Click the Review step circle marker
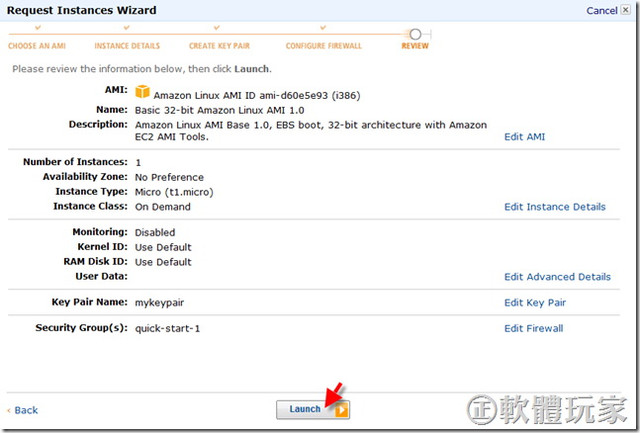Image resolution: width=640 pixels, height=433 pixels. coord(415,34)
